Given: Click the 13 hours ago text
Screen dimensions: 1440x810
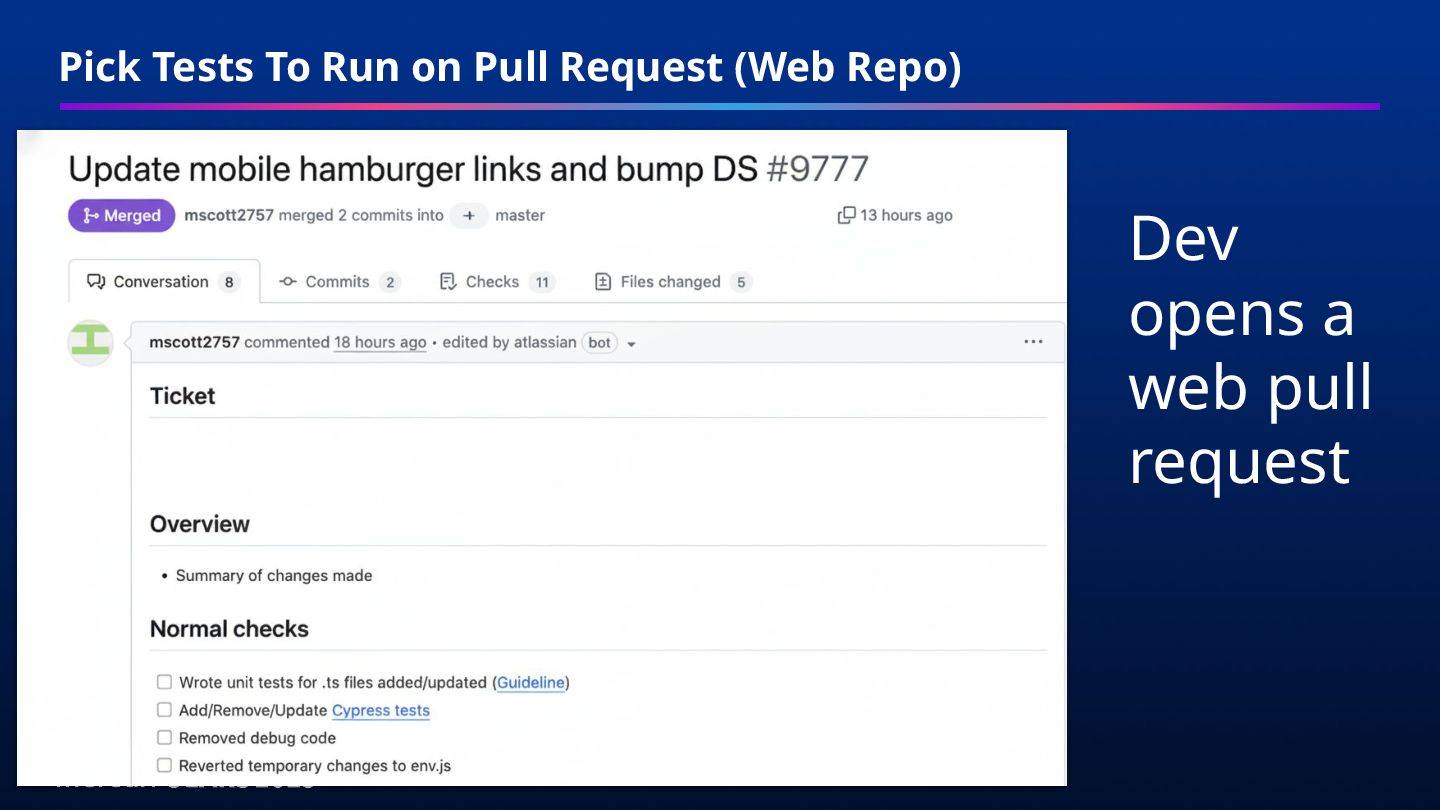Looking at the screenshot, I should (x=906, y=215).
